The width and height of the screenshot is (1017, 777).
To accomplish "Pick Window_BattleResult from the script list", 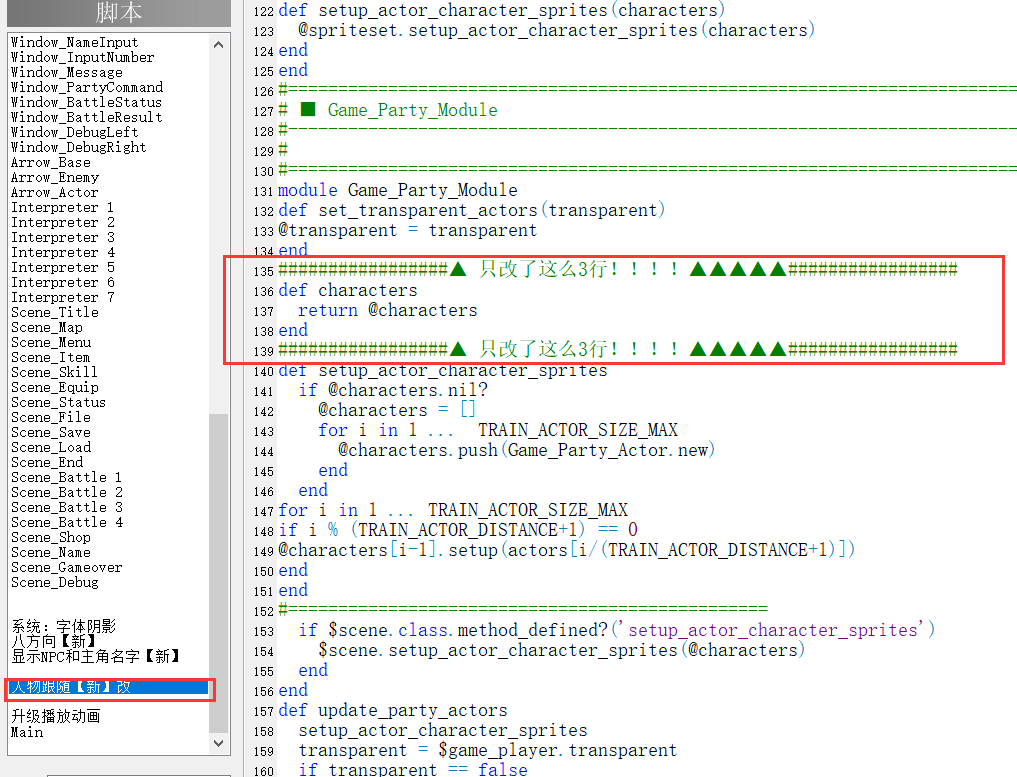I will (x=86, y=117).
